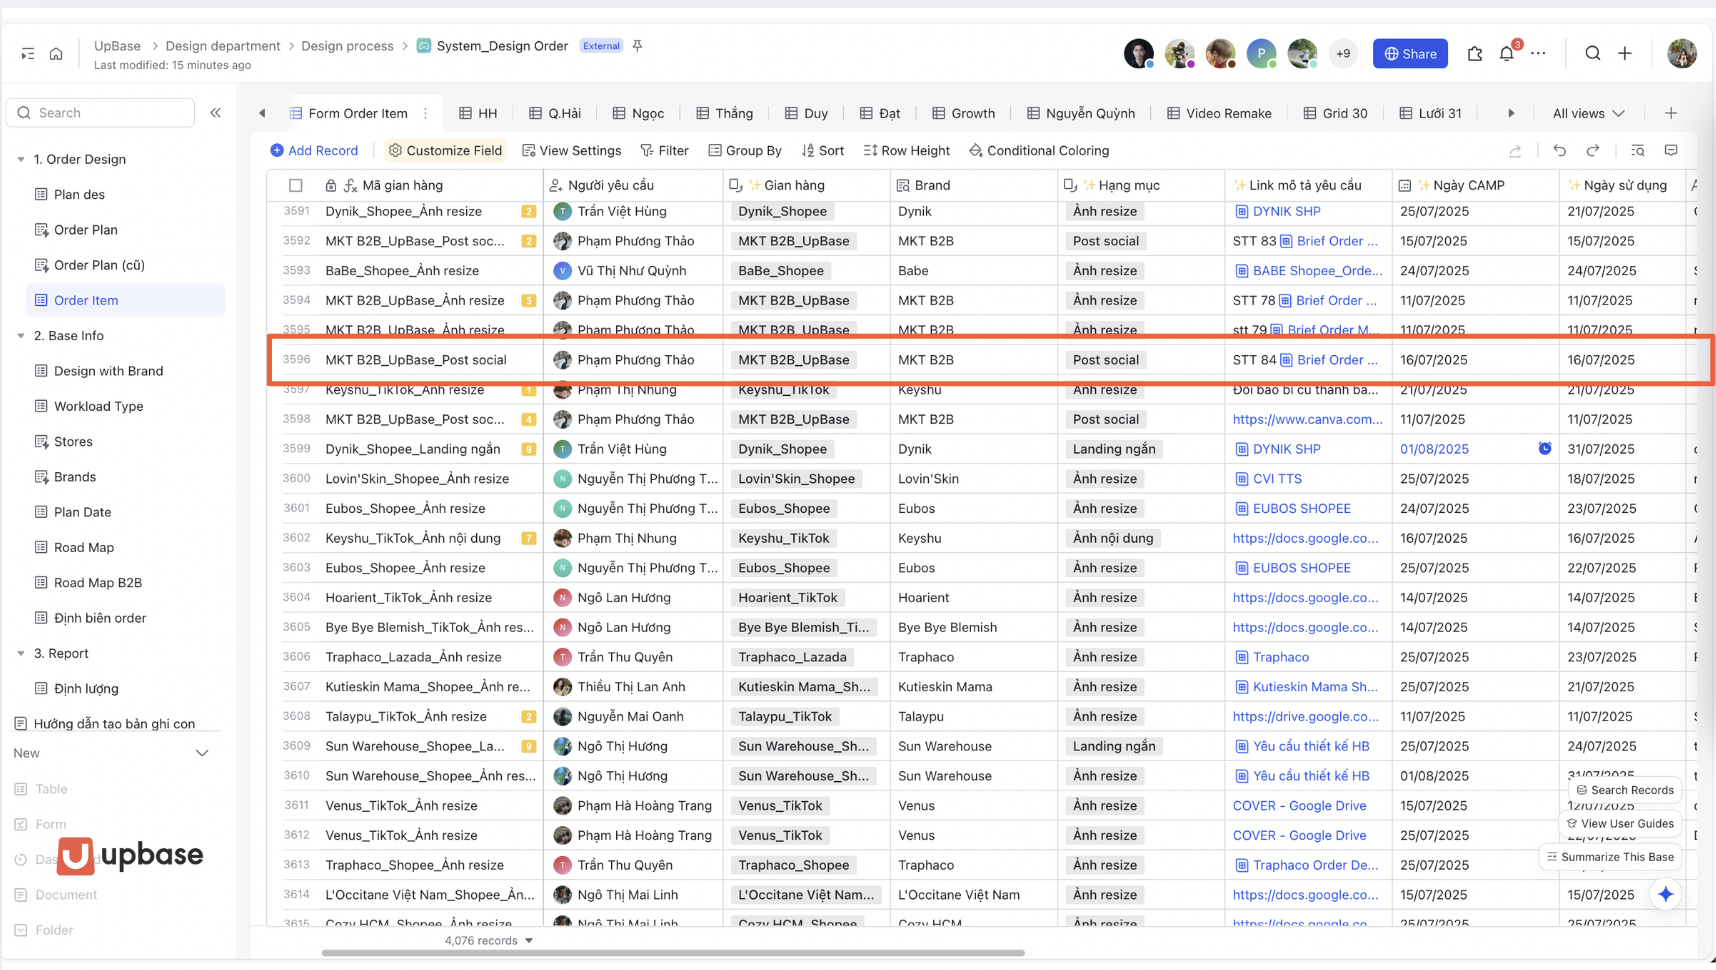Open Sort options
The height and width of the screenshot is (970, 1716).
pyautogui.click(x=822, y=151)
